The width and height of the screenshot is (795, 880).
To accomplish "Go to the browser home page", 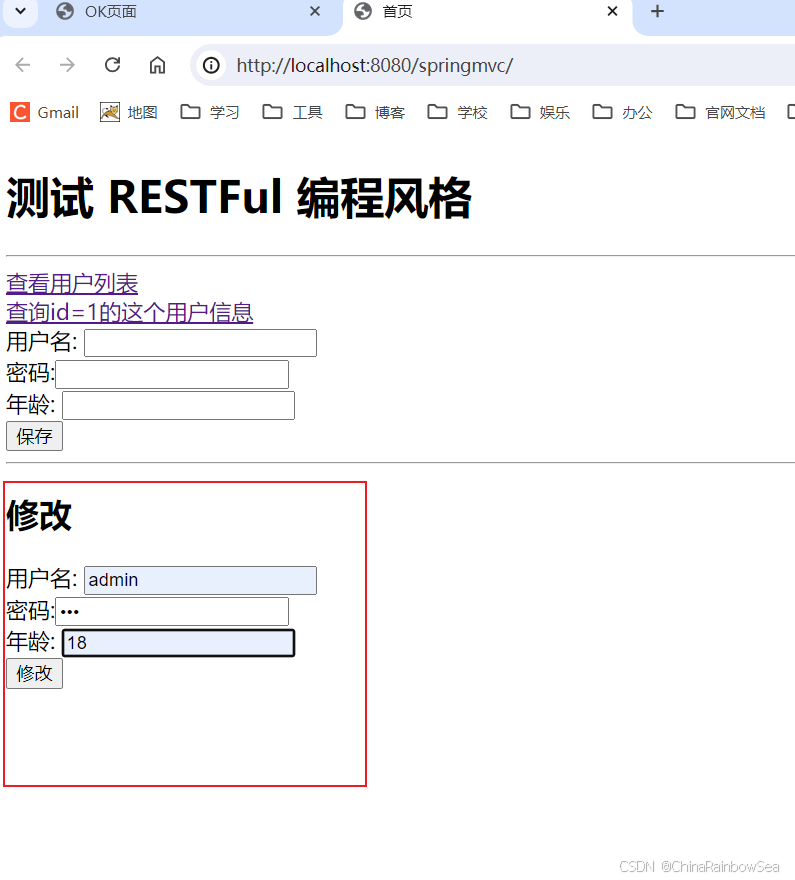I will (158, 65).
